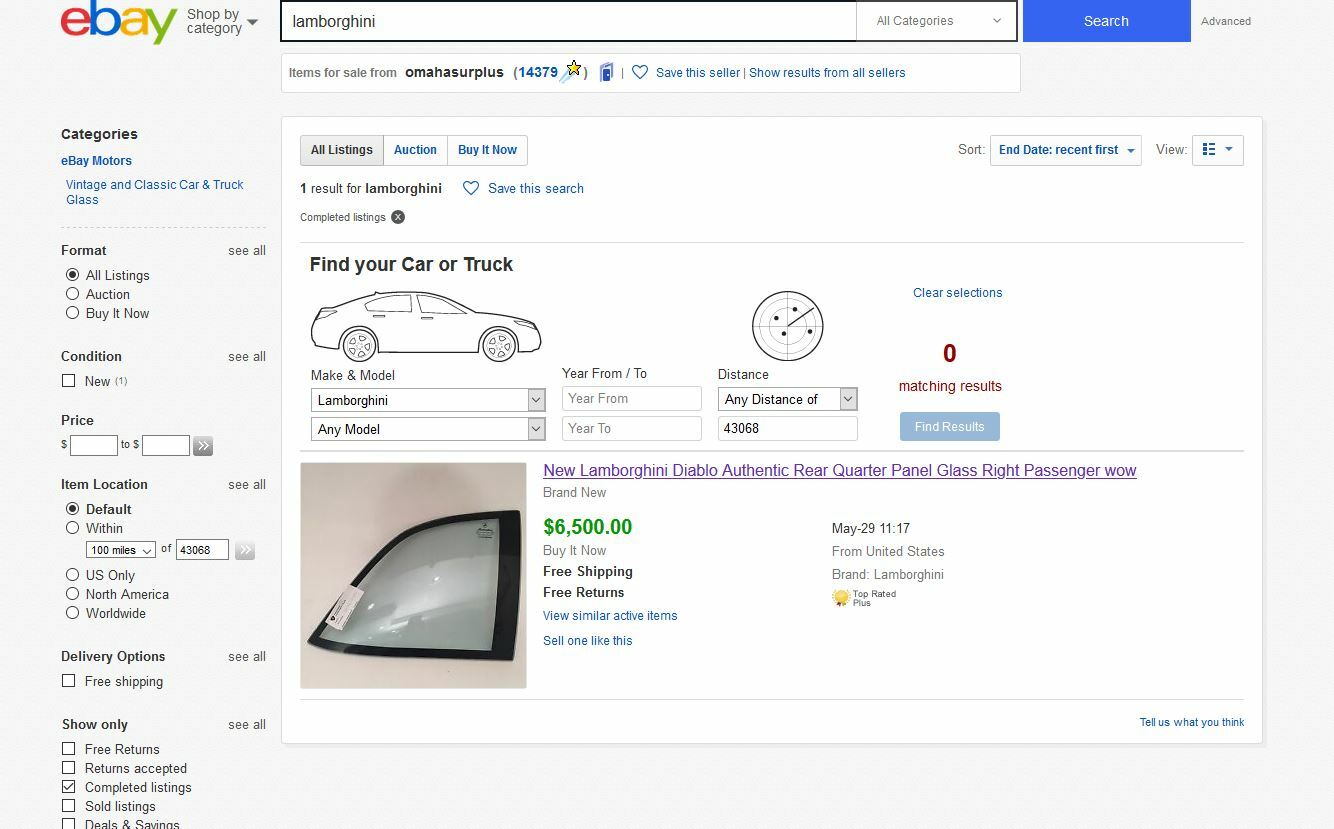Viewport: 1334px width, 829px height.
Task: Select the All Listings format radio
Action: 72,275
